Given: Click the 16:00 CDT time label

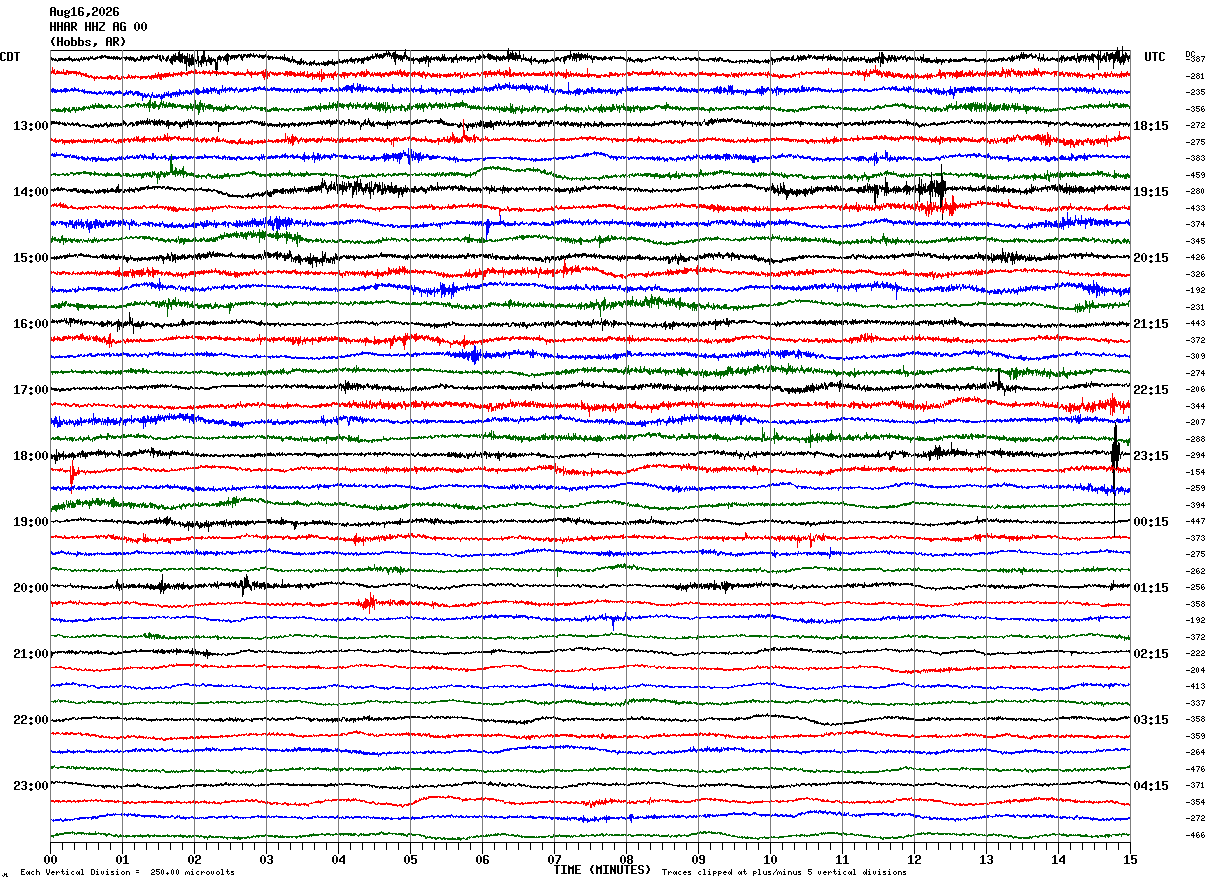Looking at the screenshot, I should [31, 324].
